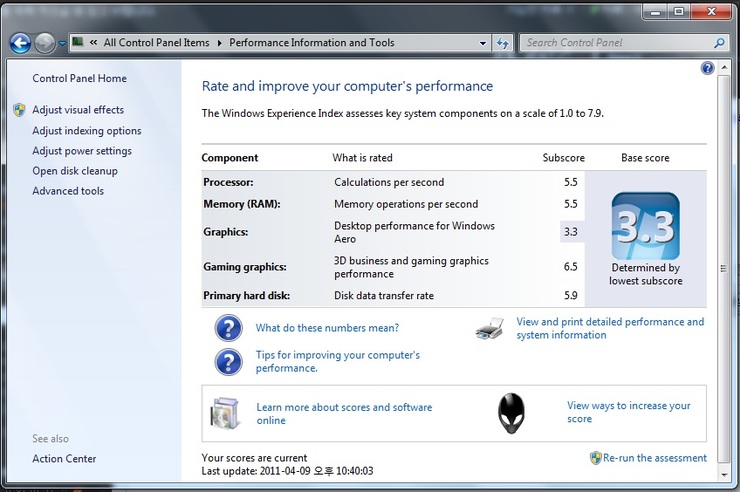Go back with the blue Back arrow

pos(21,43)
